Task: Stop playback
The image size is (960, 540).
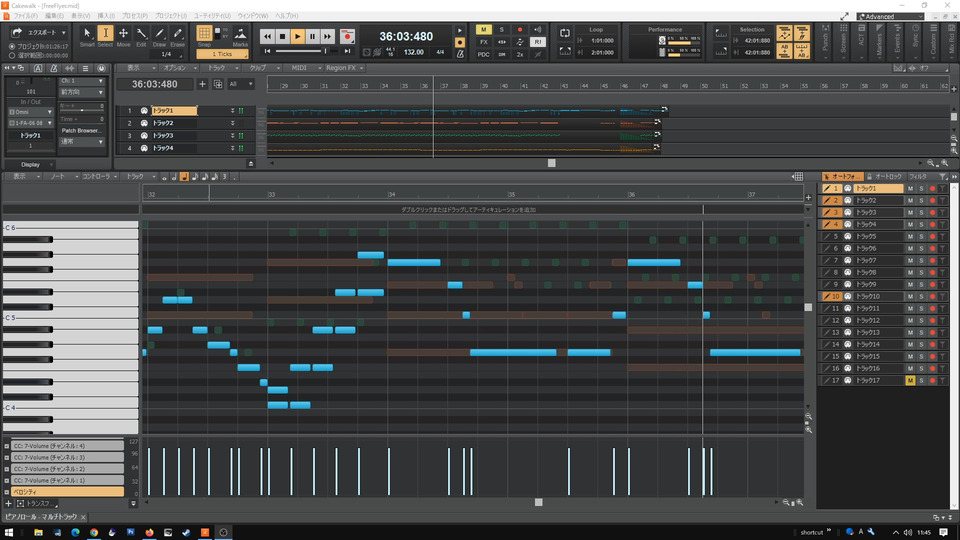Action: point(282,37)
